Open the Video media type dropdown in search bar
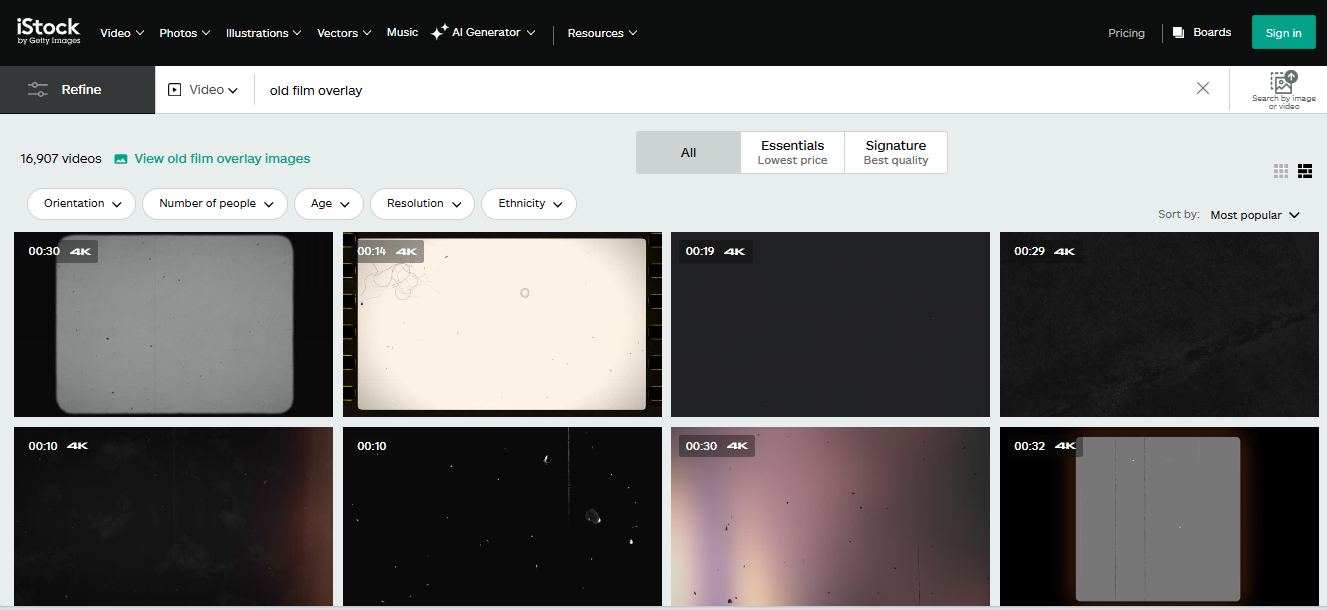This screenshot has width=1327, height=610. [204, 89]
